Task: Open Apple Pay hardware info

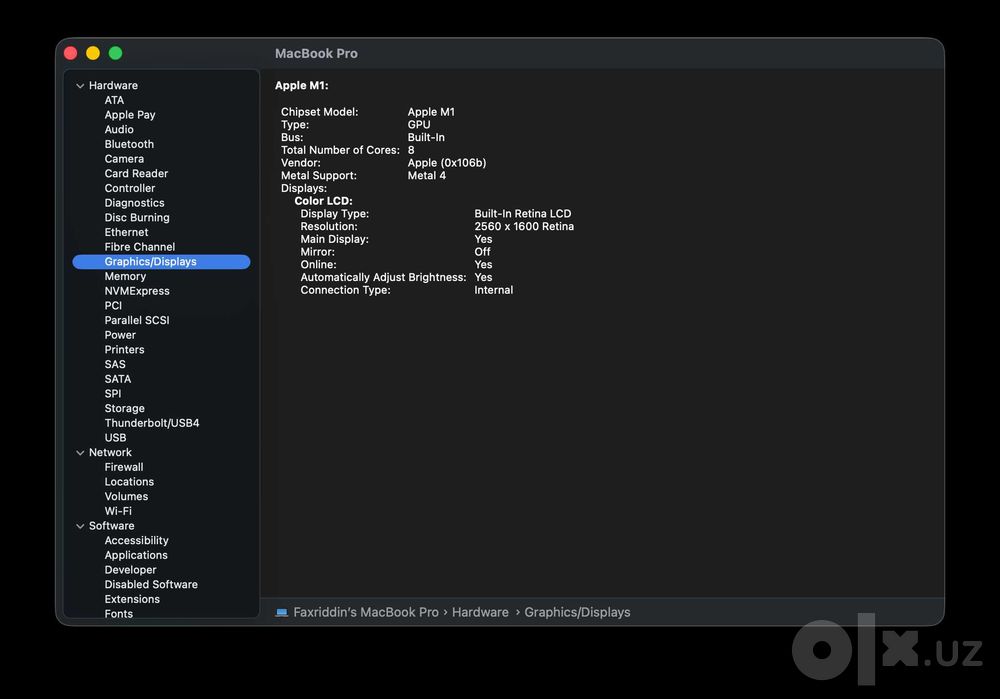Action: point(130,115)
